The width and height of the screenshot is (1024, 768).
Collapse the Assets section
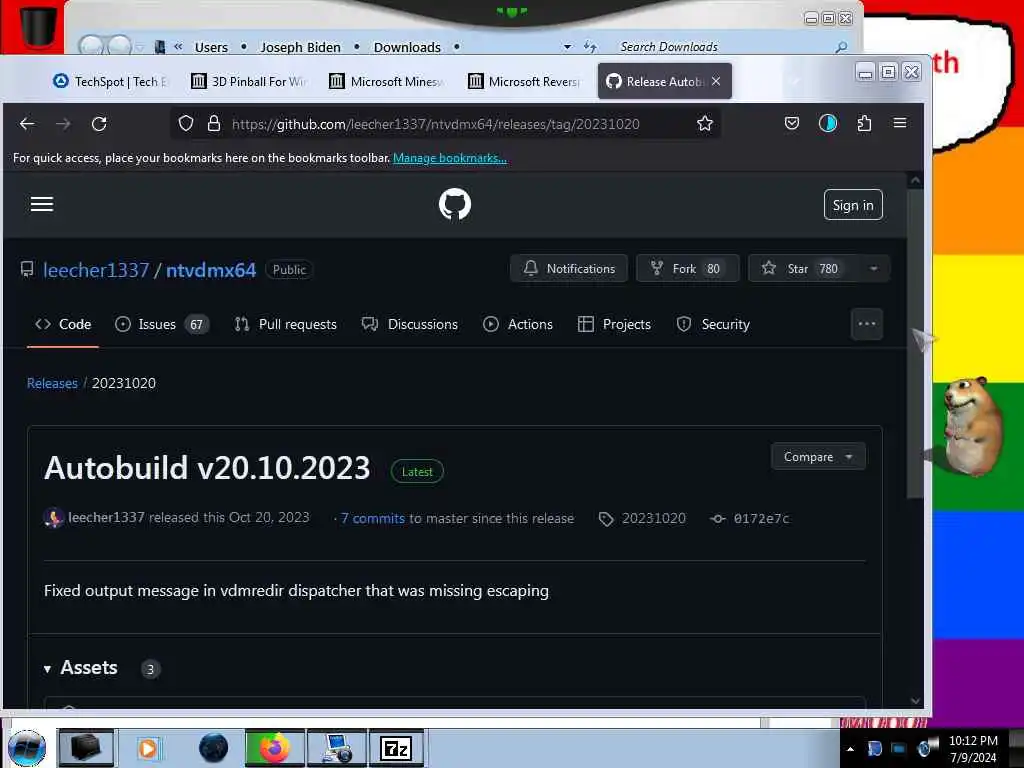[82, 668]
